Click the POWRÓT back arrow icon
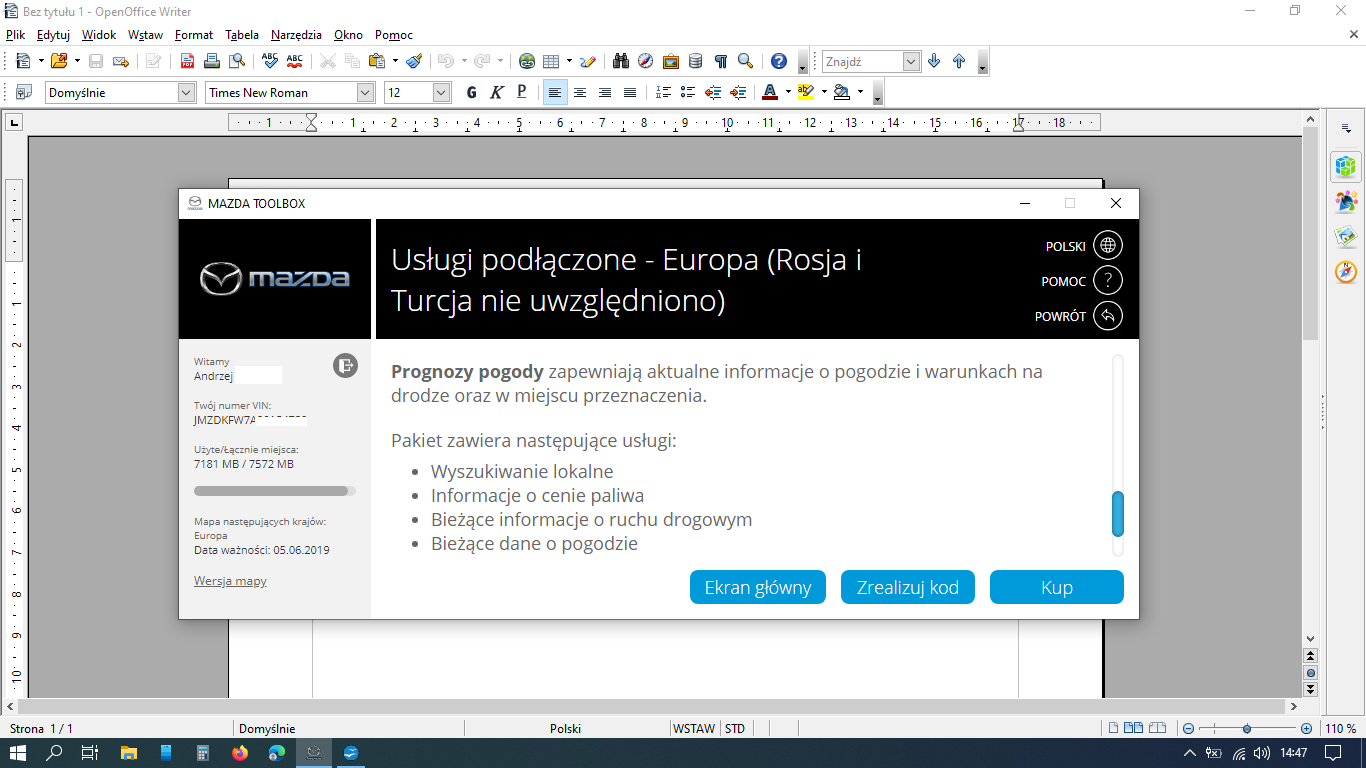Screen dimensions: 1366x768 (x=1108, y=316)
